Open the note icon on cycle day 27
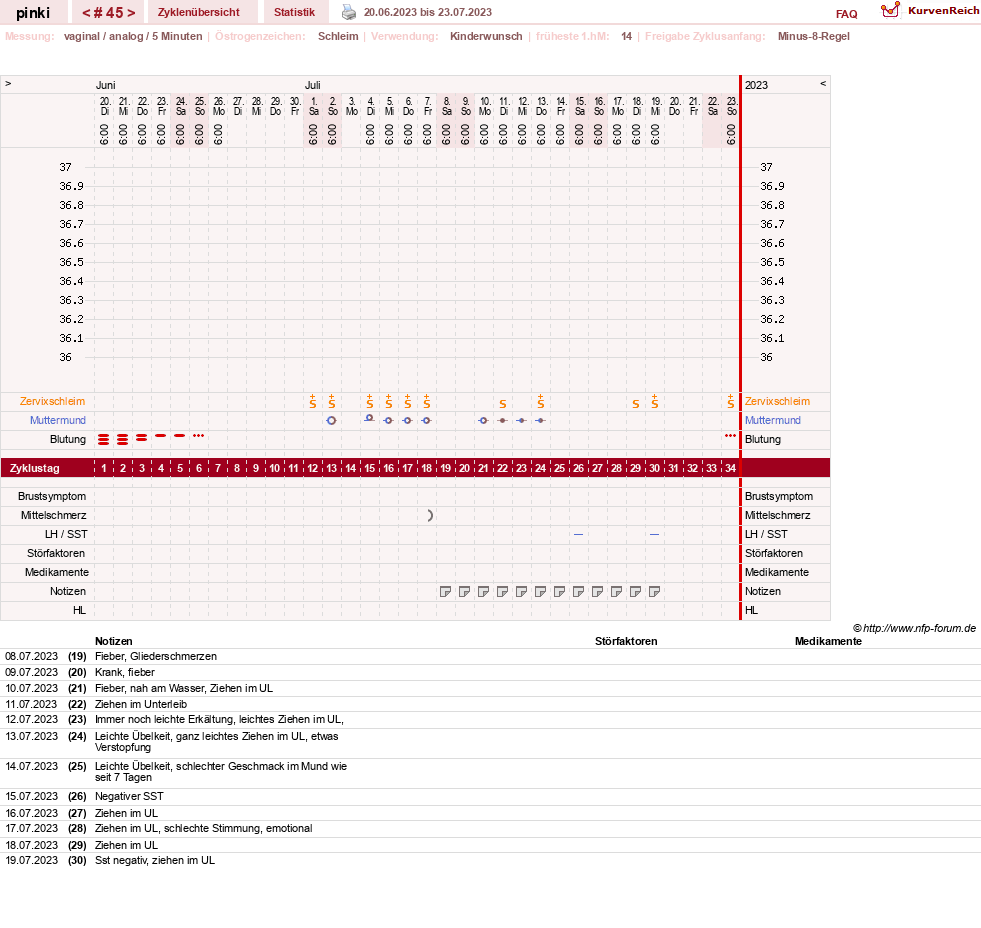This screenshot has width=981, height=928. [x=597, y=591]
